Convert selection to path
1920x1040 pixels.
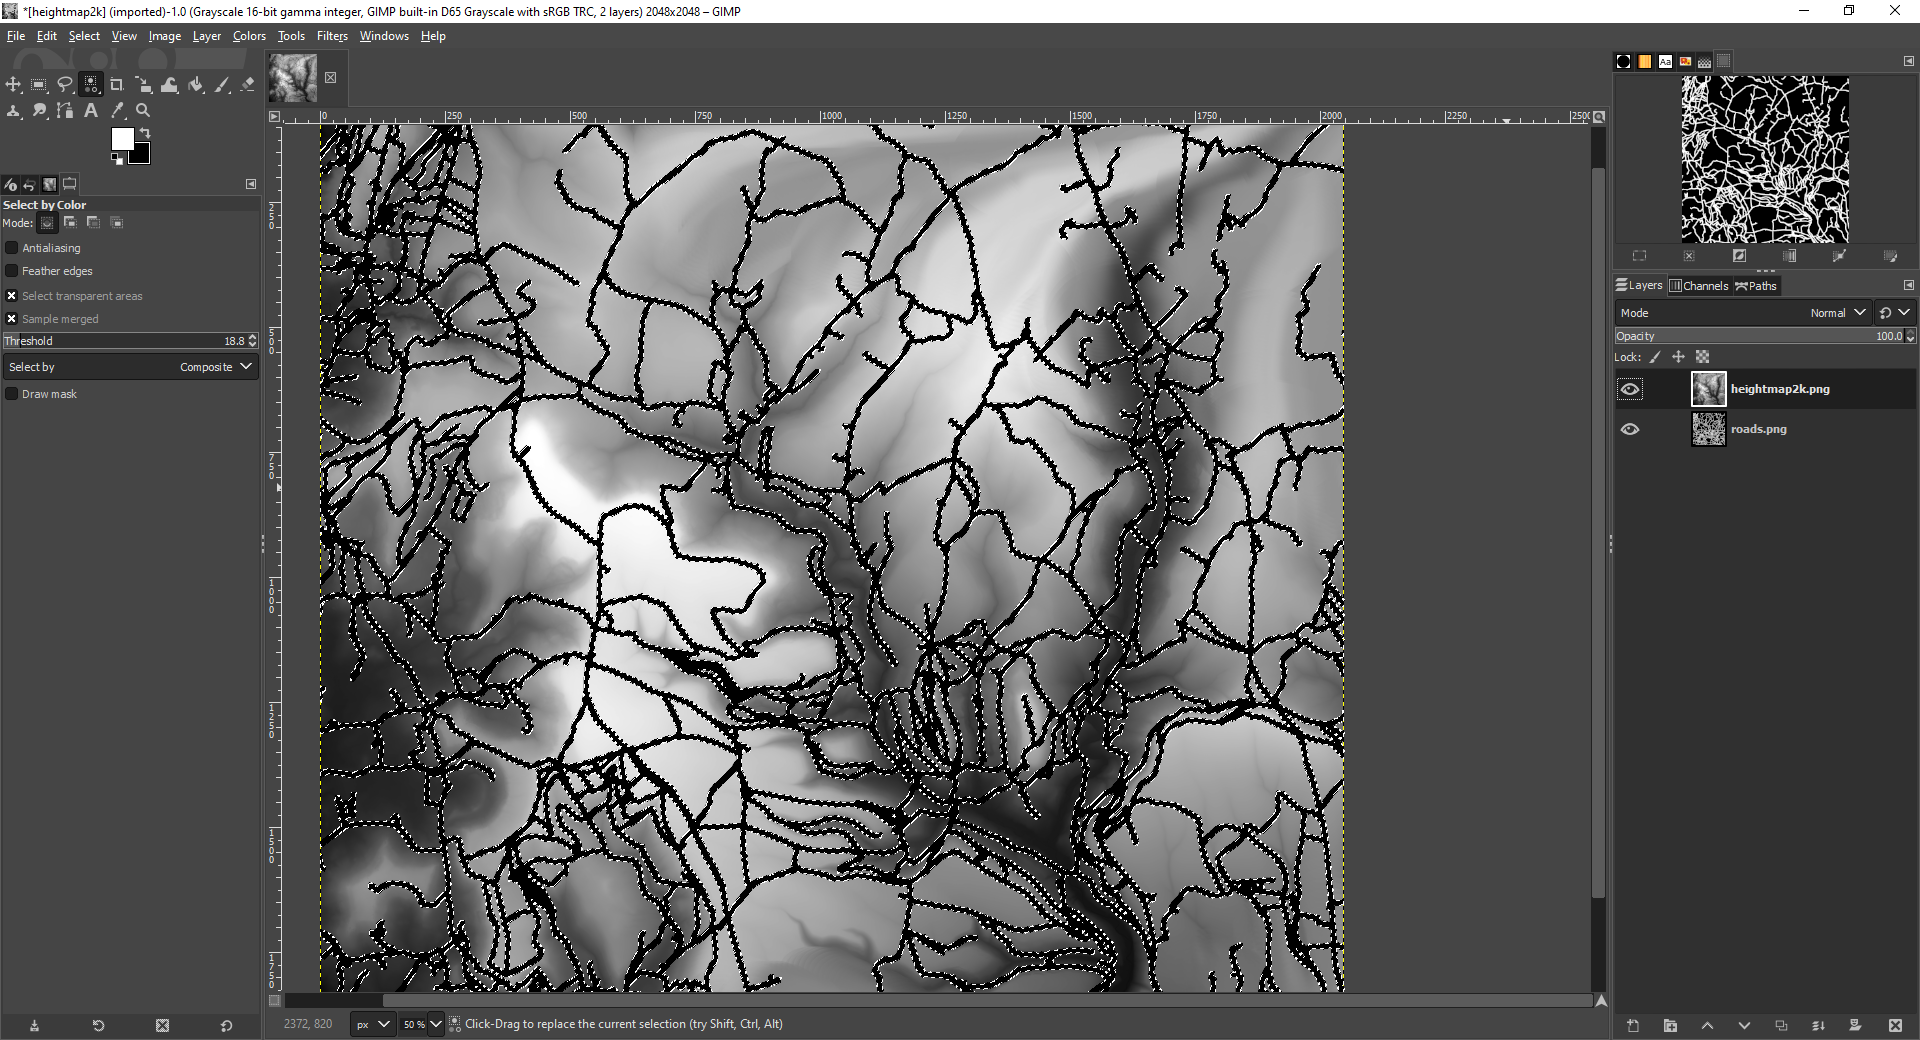(1839, 256)
